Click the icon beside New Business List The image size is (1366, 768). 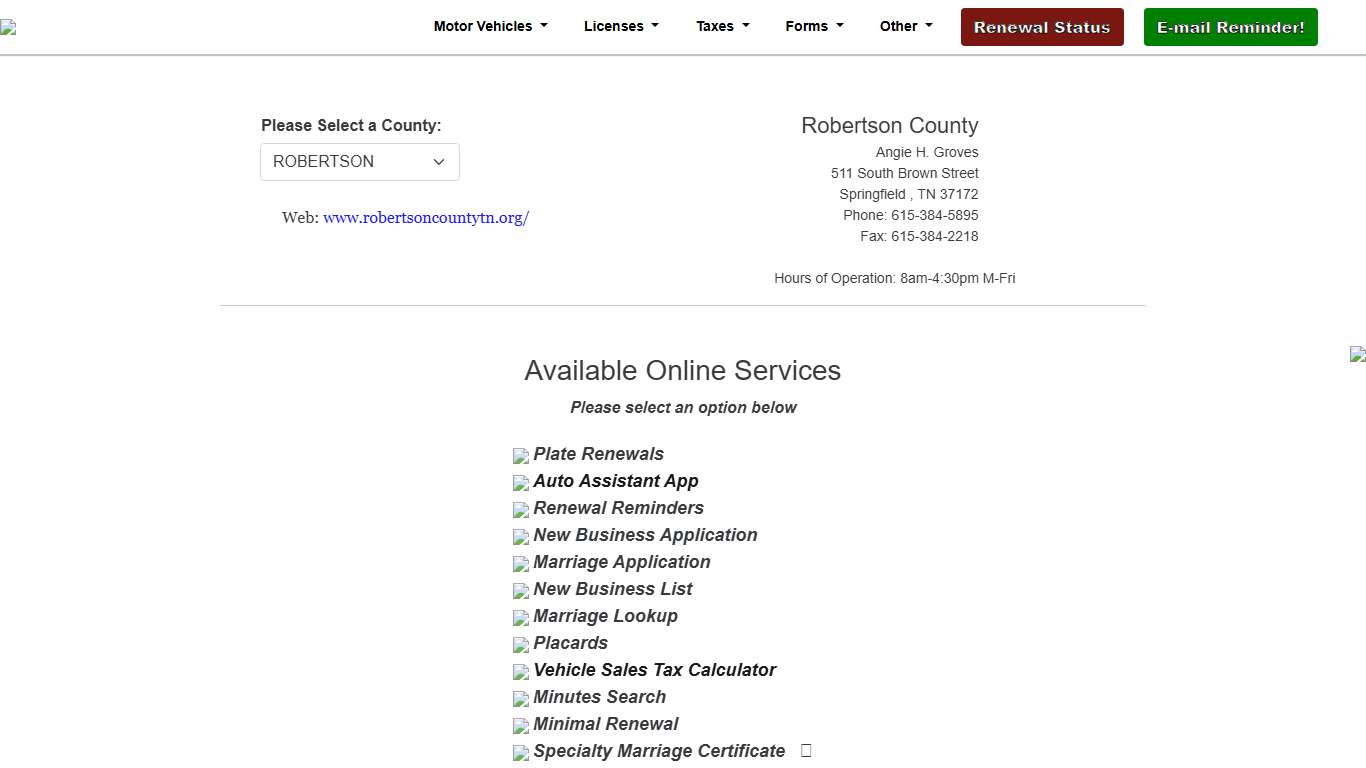(521, 591)
